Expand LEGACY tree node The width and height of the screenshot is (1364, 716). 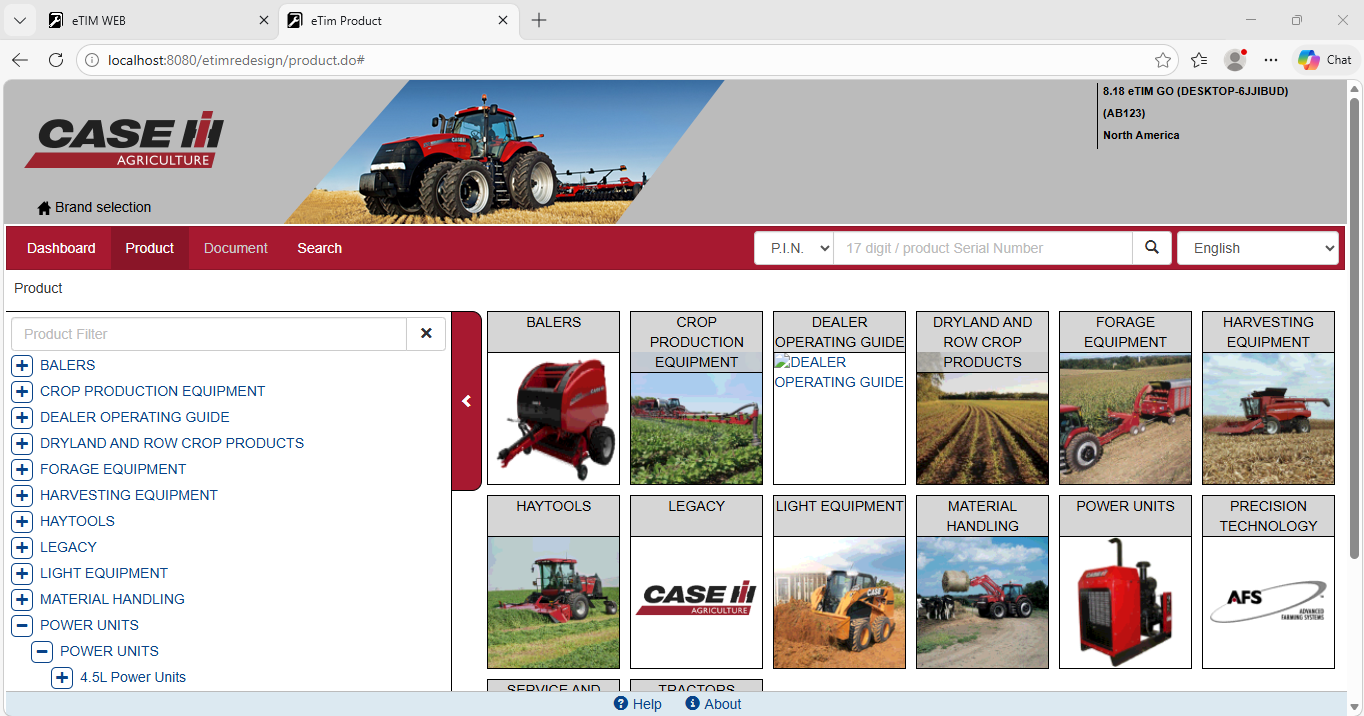click(22, 547)
